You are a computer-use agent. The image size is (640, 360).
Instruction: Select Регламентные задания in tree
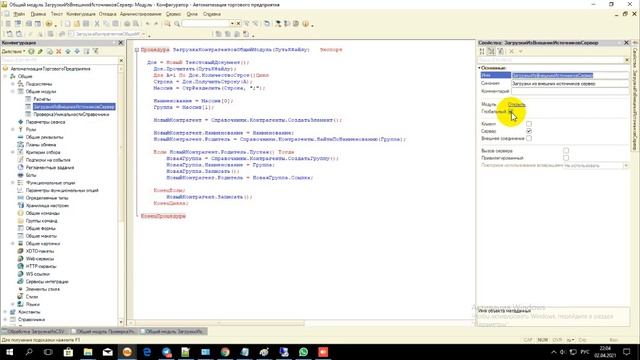(x=50, y=167)
